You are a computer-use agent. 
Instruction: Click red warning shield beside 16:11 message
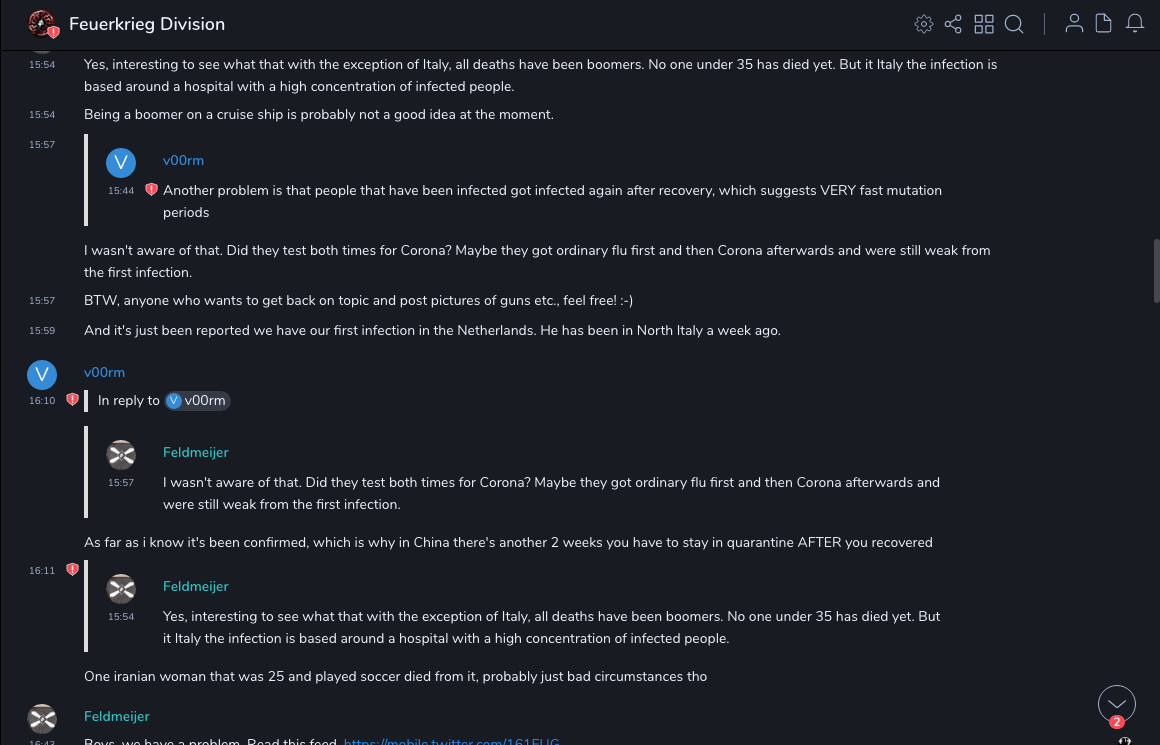pyautogui.click(x=72, y=570)
